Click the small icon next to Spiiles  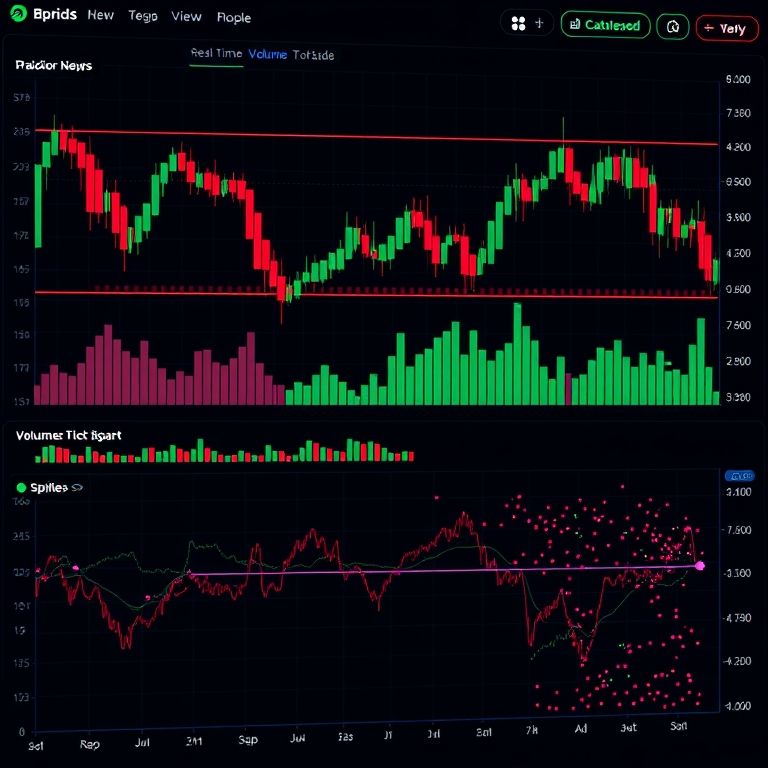point(76,488)
